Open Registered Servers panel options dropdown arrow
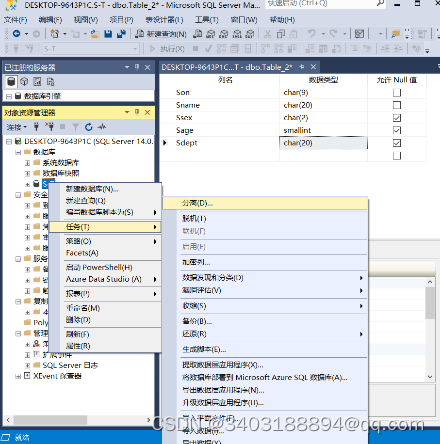 [x=127, y=67]
